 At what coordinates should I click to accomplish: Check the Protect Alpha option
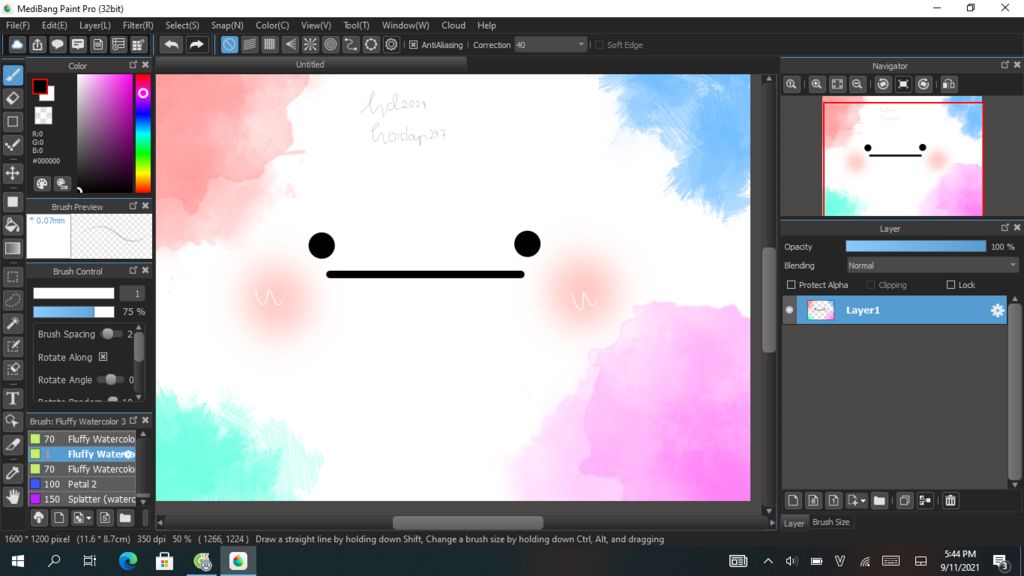click(791, 285)
